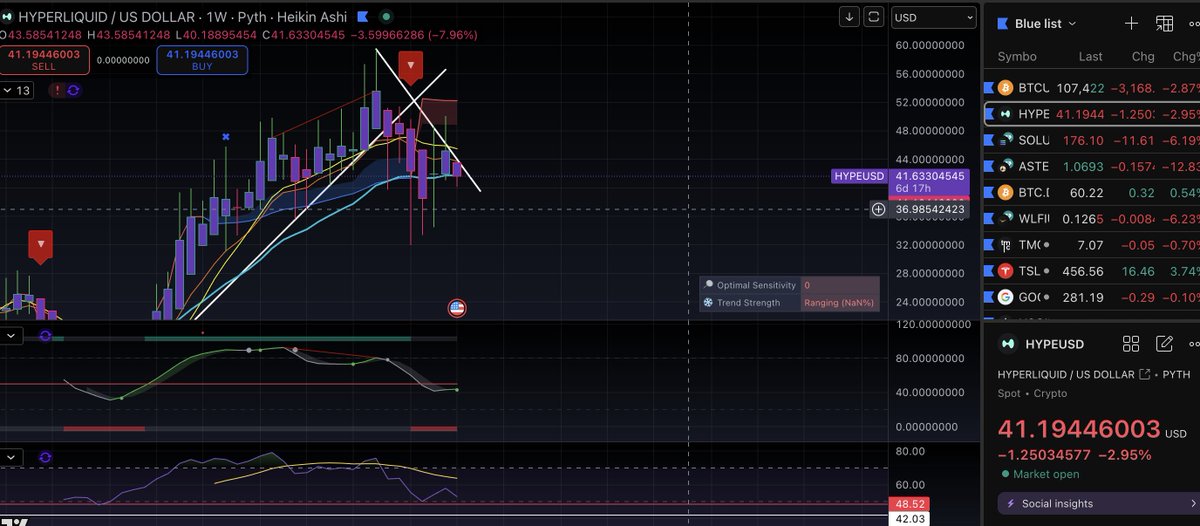Click the Tesla logo in TSL row
This screenshot has width=1200, height=526.
pos(1005,271)
